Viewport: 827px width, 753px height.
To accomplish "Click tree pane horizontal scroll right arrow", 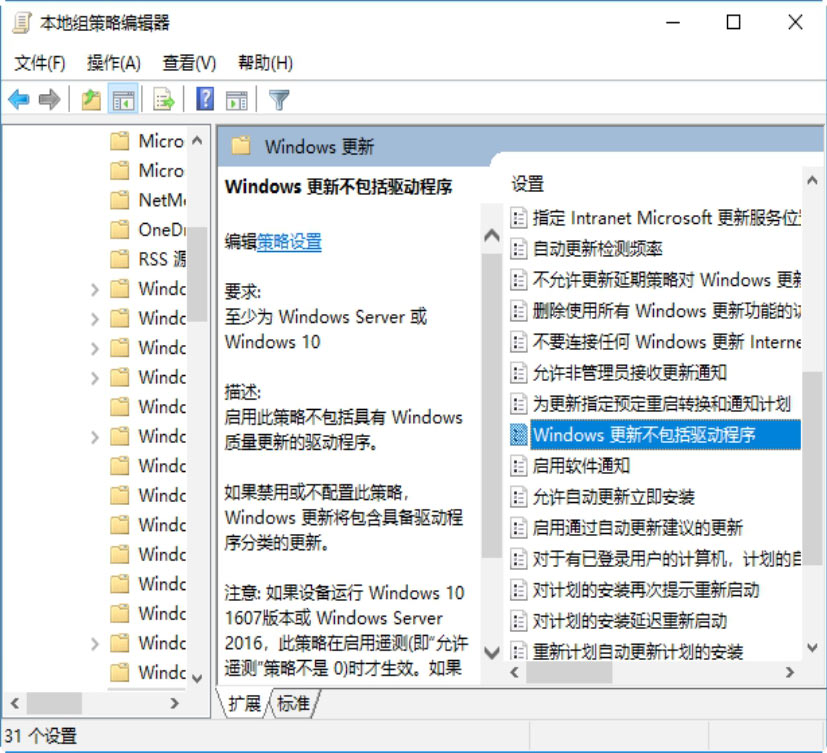I will point(174,703).
